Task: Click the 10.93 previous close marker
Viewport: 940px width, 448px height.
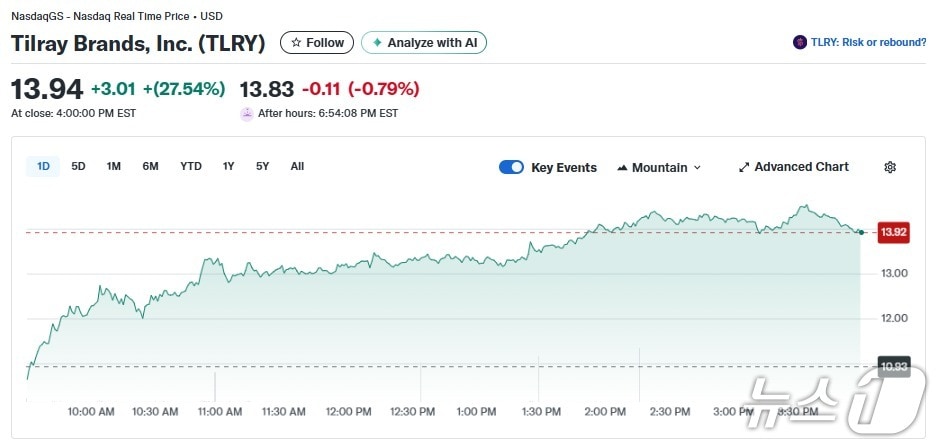Action: point(893,366)
